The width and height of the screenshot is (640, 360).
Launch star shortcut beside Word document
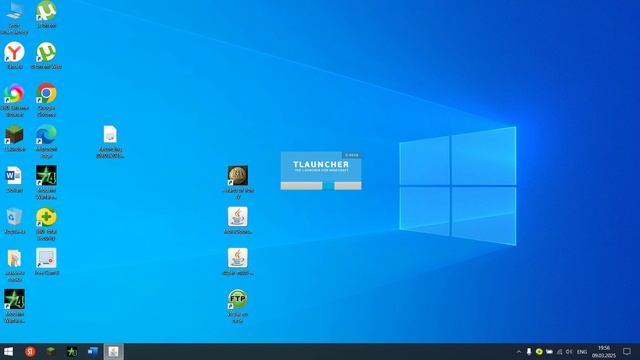pos(46,177)
